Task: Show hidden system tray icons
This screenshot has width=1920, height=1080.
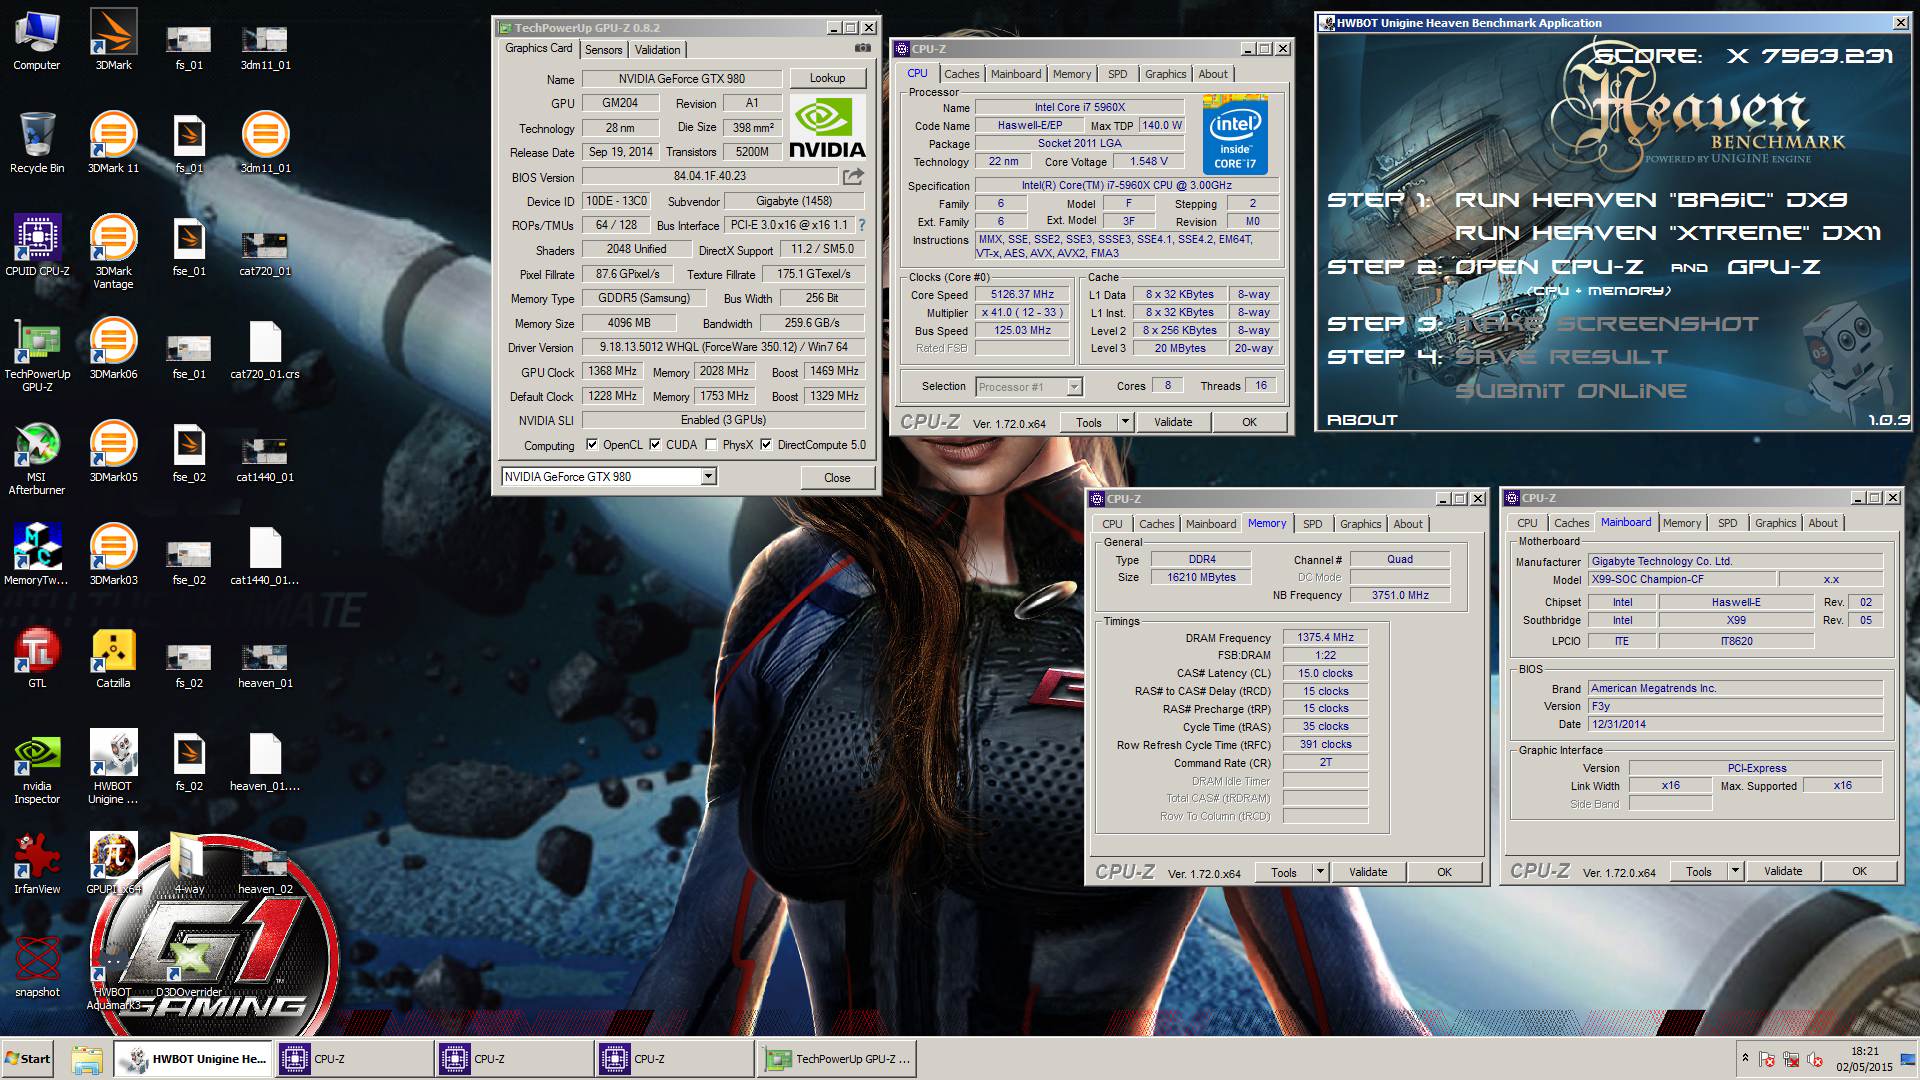Action: click(x=1745, y=1058)
